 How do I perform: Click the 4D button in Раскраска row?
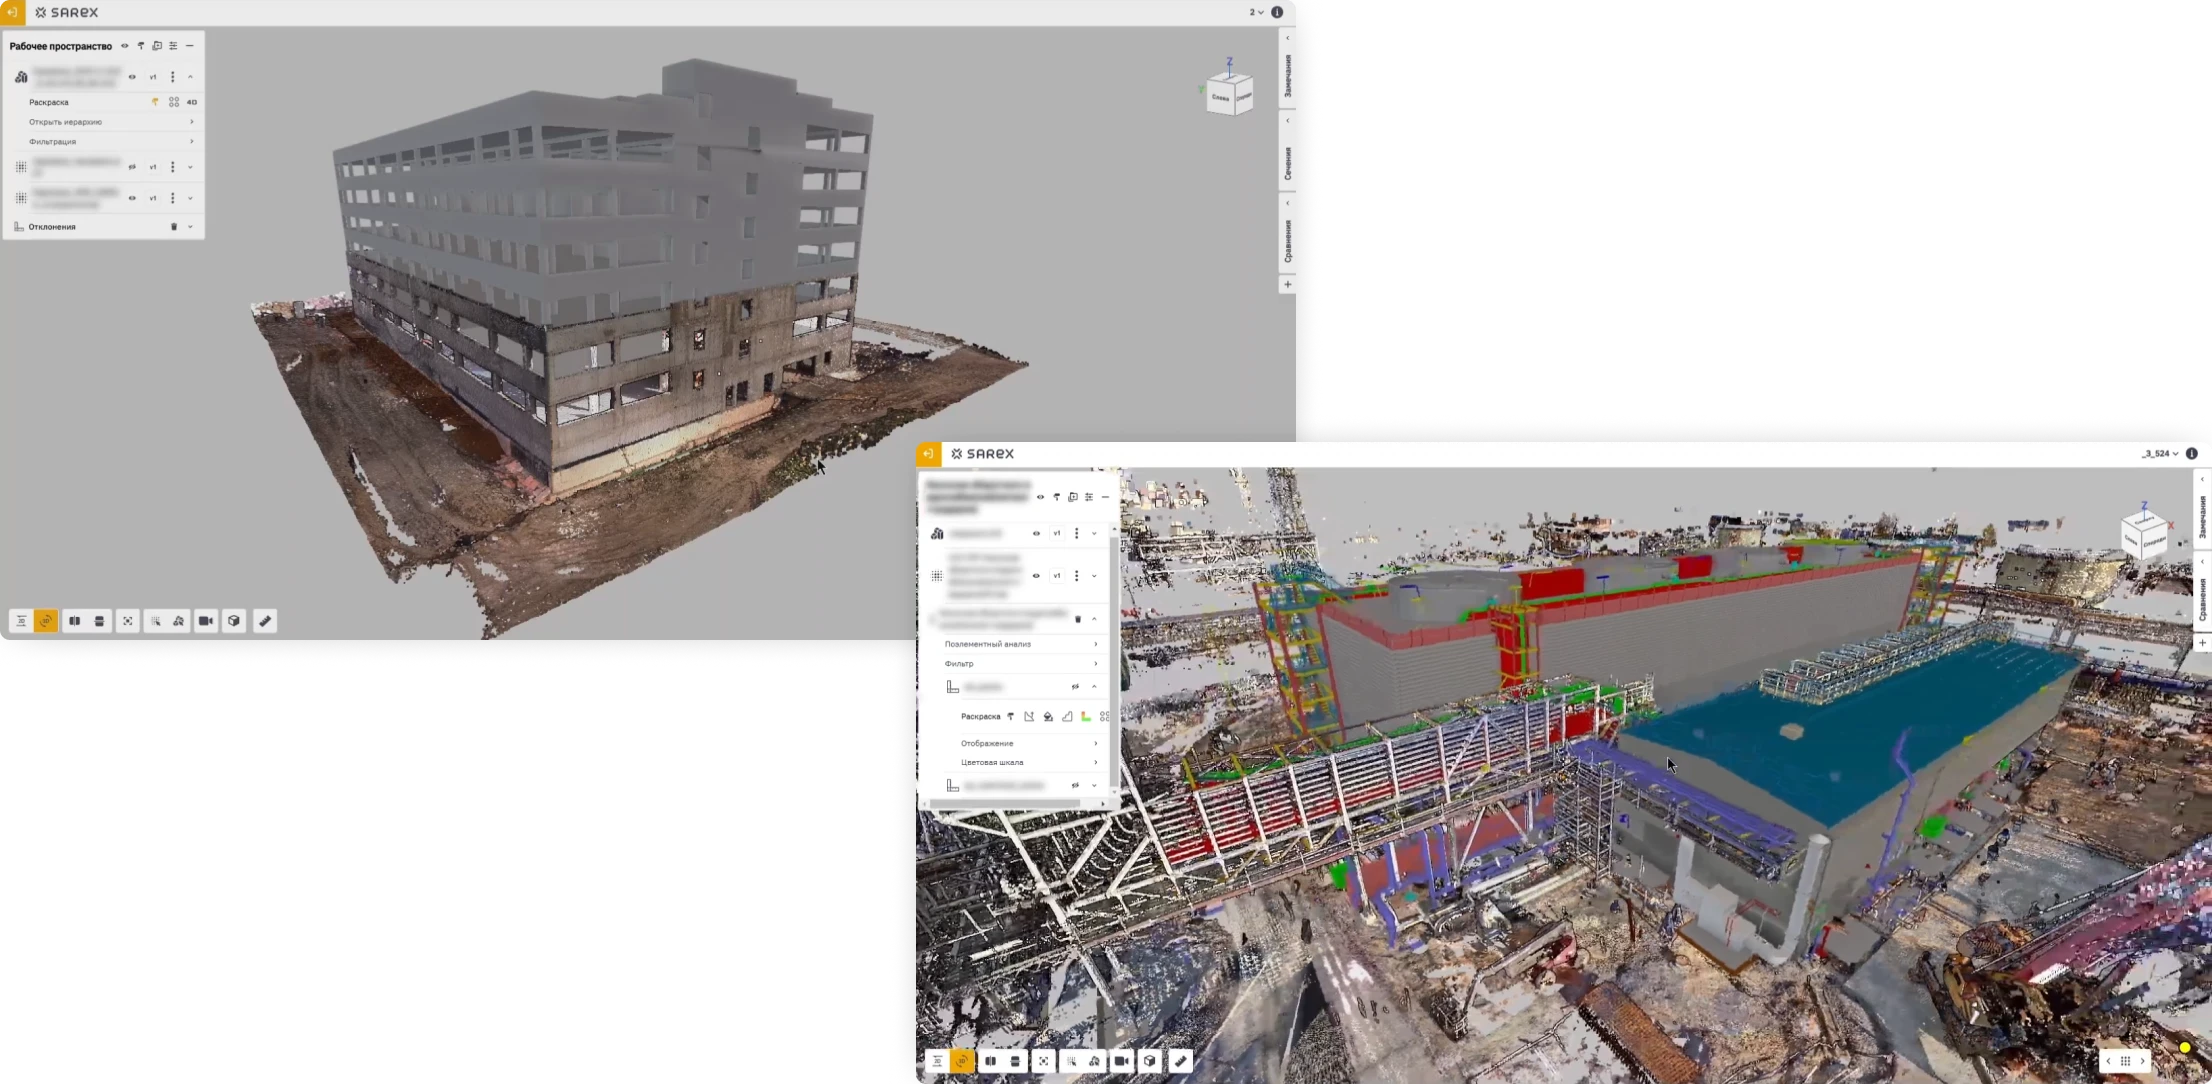[x=192, y=102]
